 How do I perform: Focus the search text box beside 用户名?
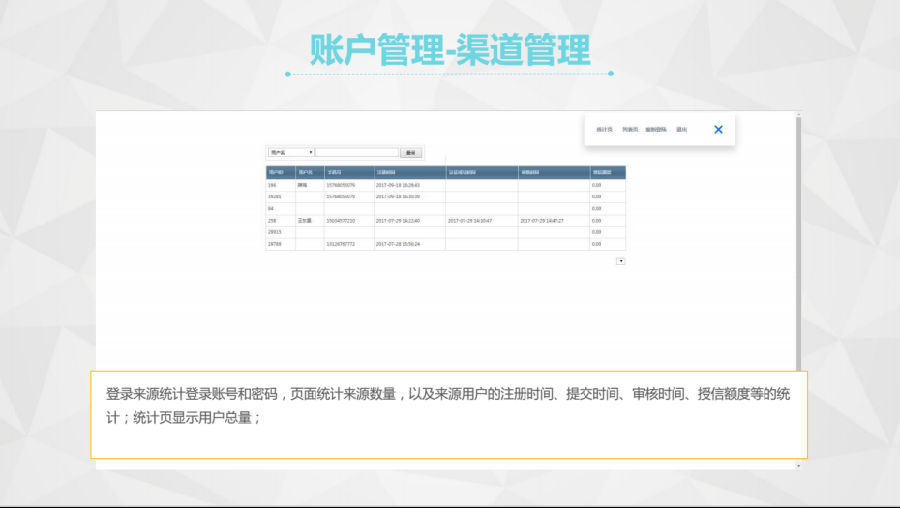click(357, 152)
